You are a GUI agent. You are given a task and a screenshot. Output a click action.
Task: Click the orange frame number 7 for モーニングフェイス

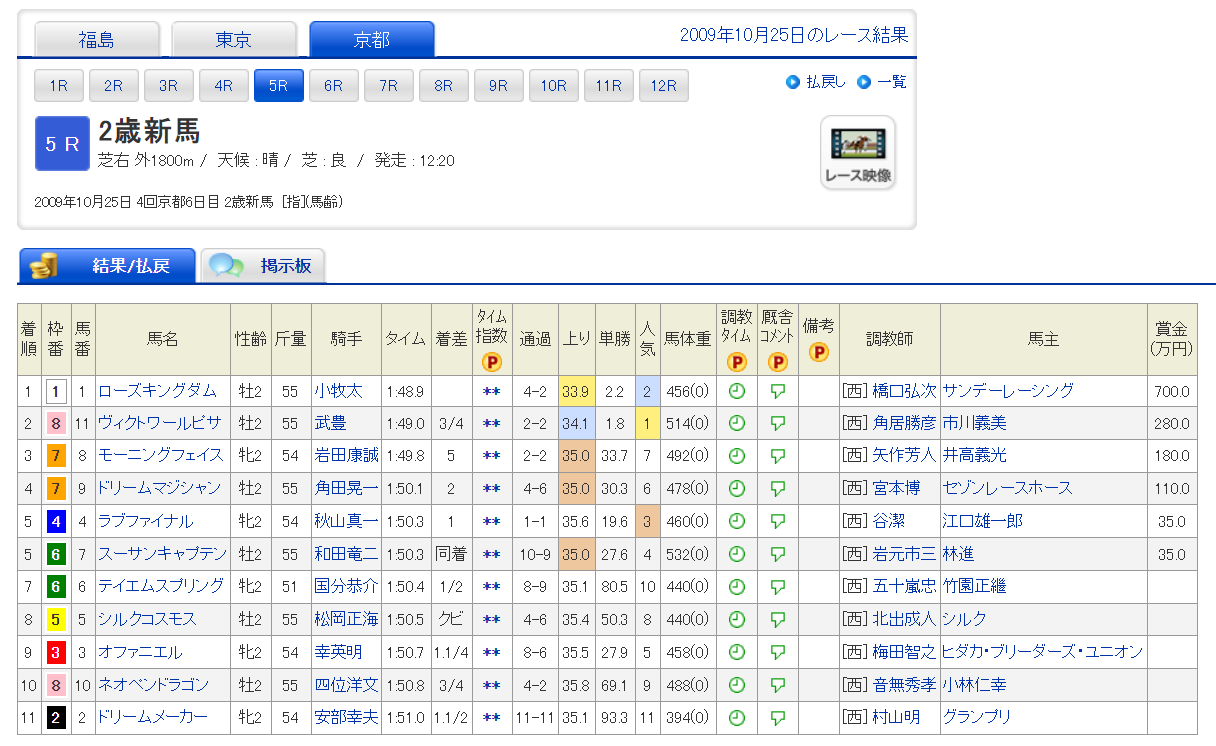(x=57, y=456)
